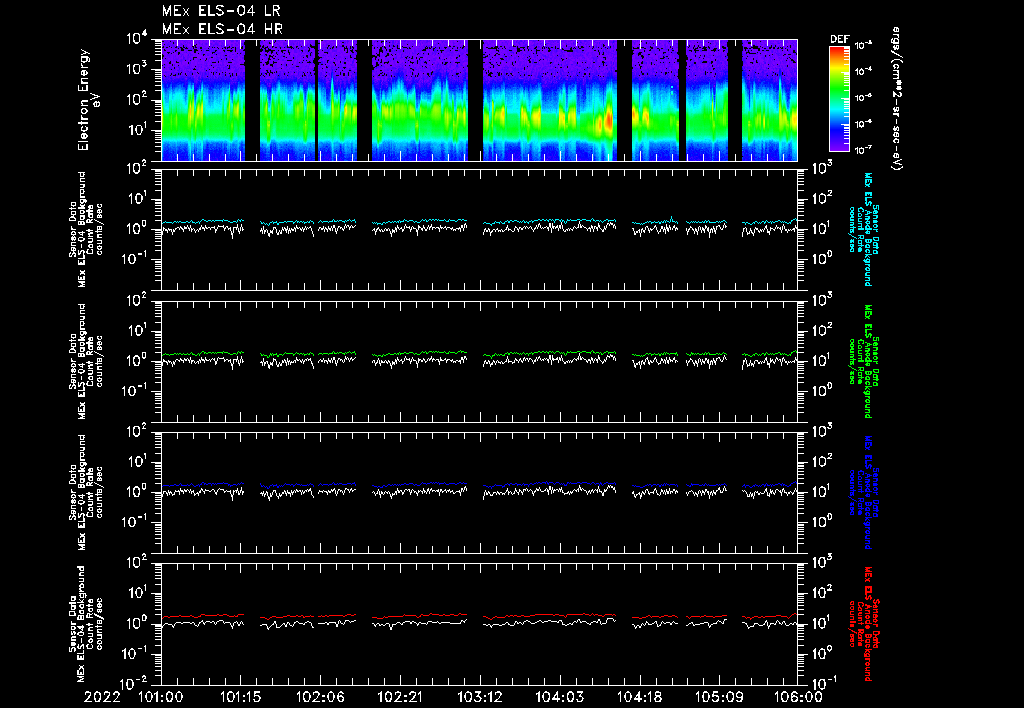1024x708 pixels.
Task: Click the 104:18 time axis label
Action: point(639,697)
